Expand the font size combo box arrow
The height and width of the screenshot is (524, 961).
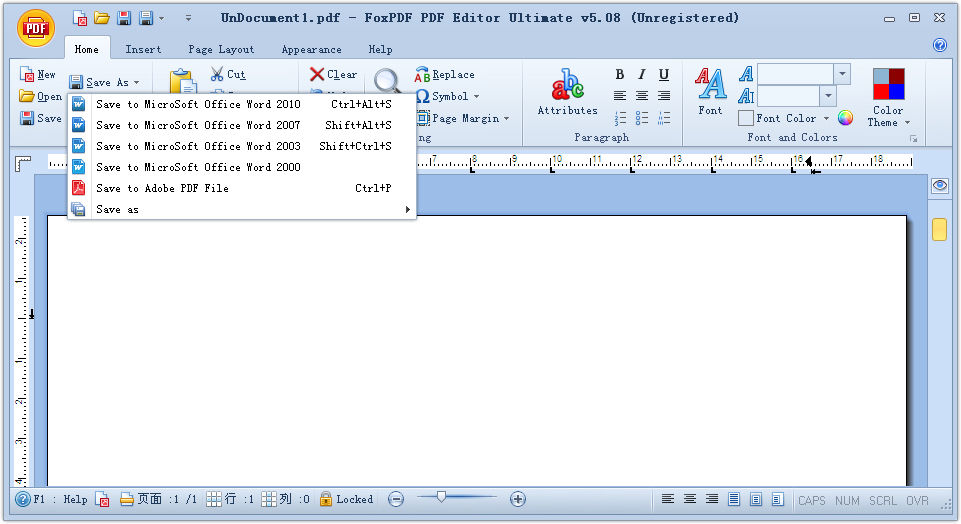tap(828, 96)
